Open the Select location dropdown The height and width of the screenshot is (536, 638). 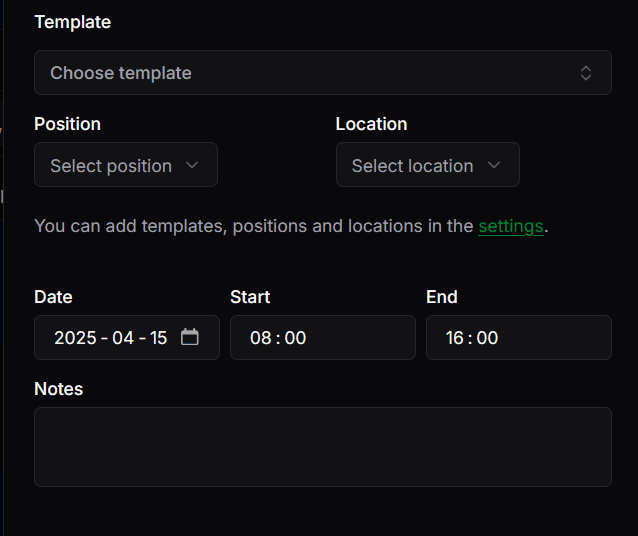428,165
